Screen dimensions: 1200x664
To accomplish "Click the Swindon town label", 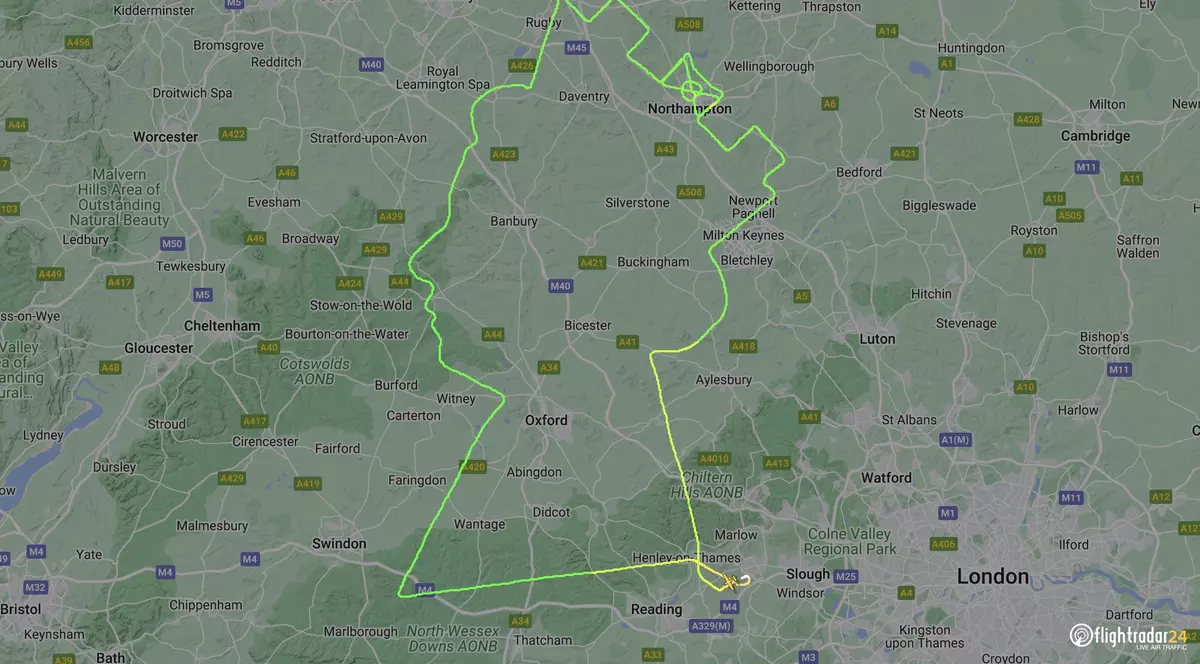I will 339,543.
